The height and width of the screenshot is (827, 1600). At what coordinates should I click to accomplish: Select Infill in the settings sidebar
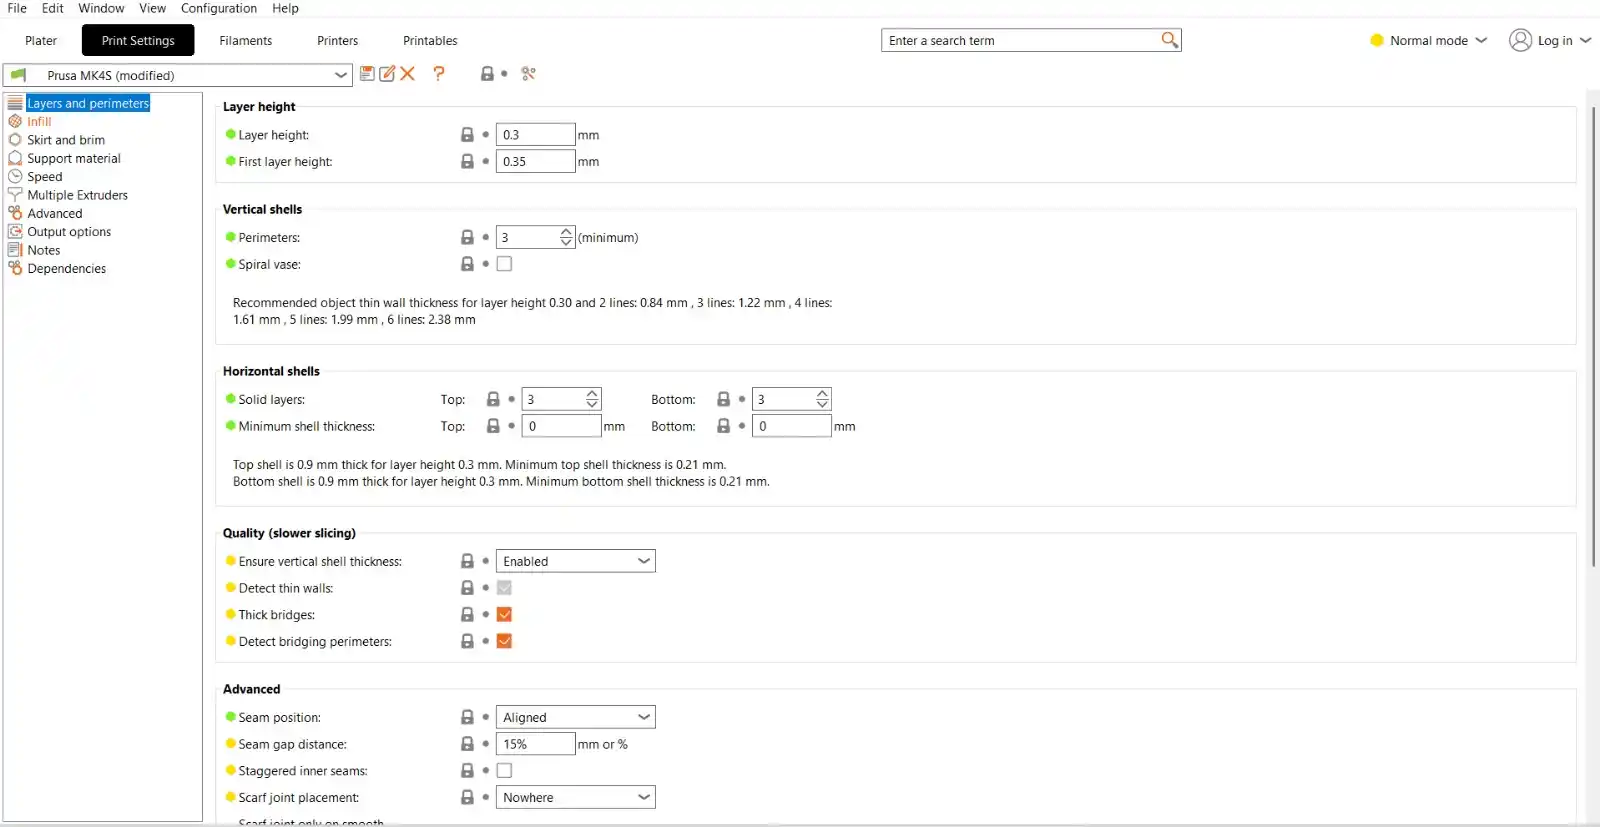tap(39, 121)
